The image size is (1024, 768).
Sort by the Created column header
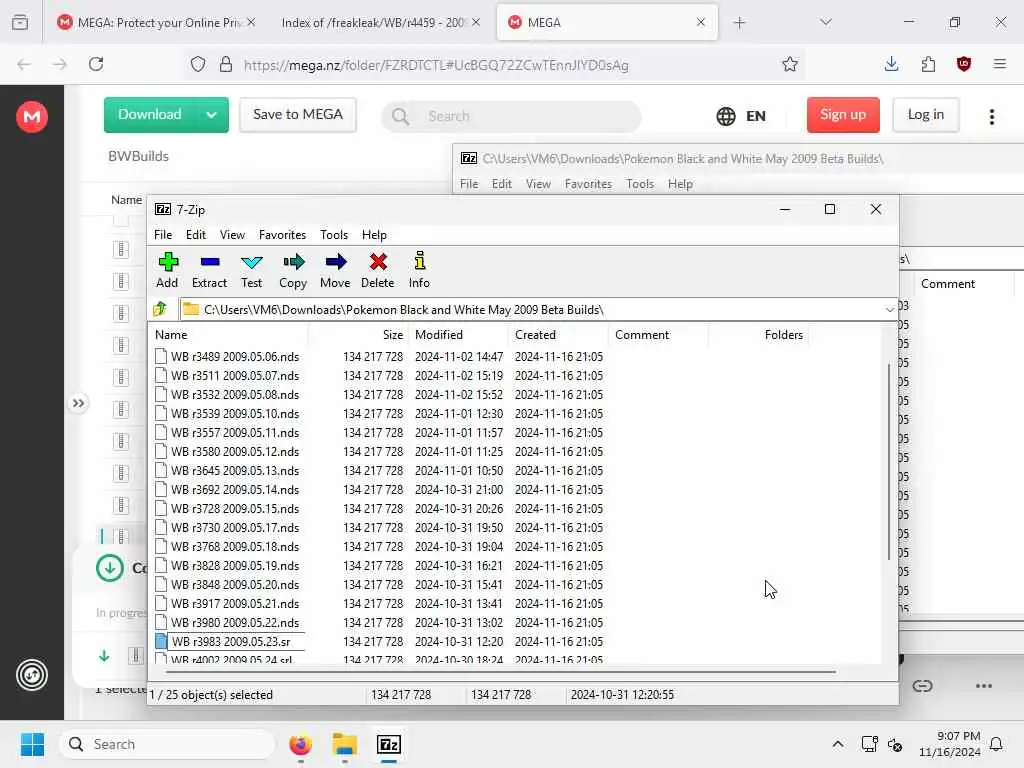558,334
